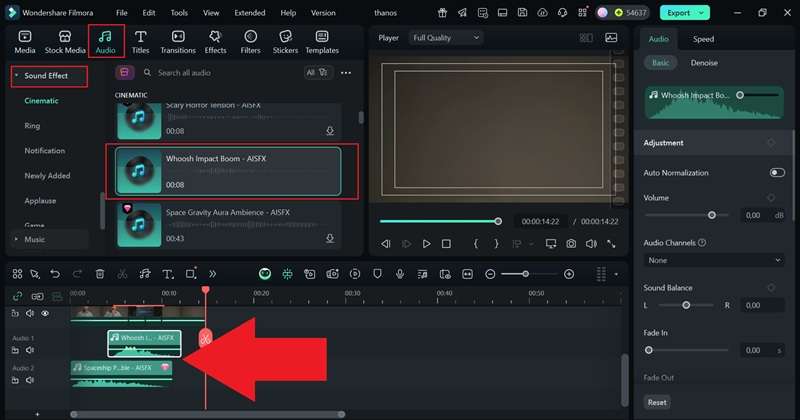800x420 pixels.
Task: Open the All filter dropdown
Action: 317,73
